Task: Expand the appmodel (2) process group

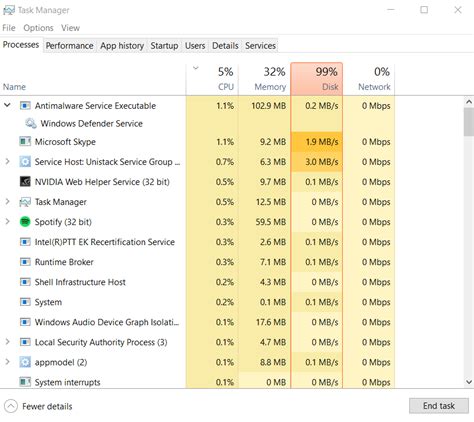Action: (7, 362)
